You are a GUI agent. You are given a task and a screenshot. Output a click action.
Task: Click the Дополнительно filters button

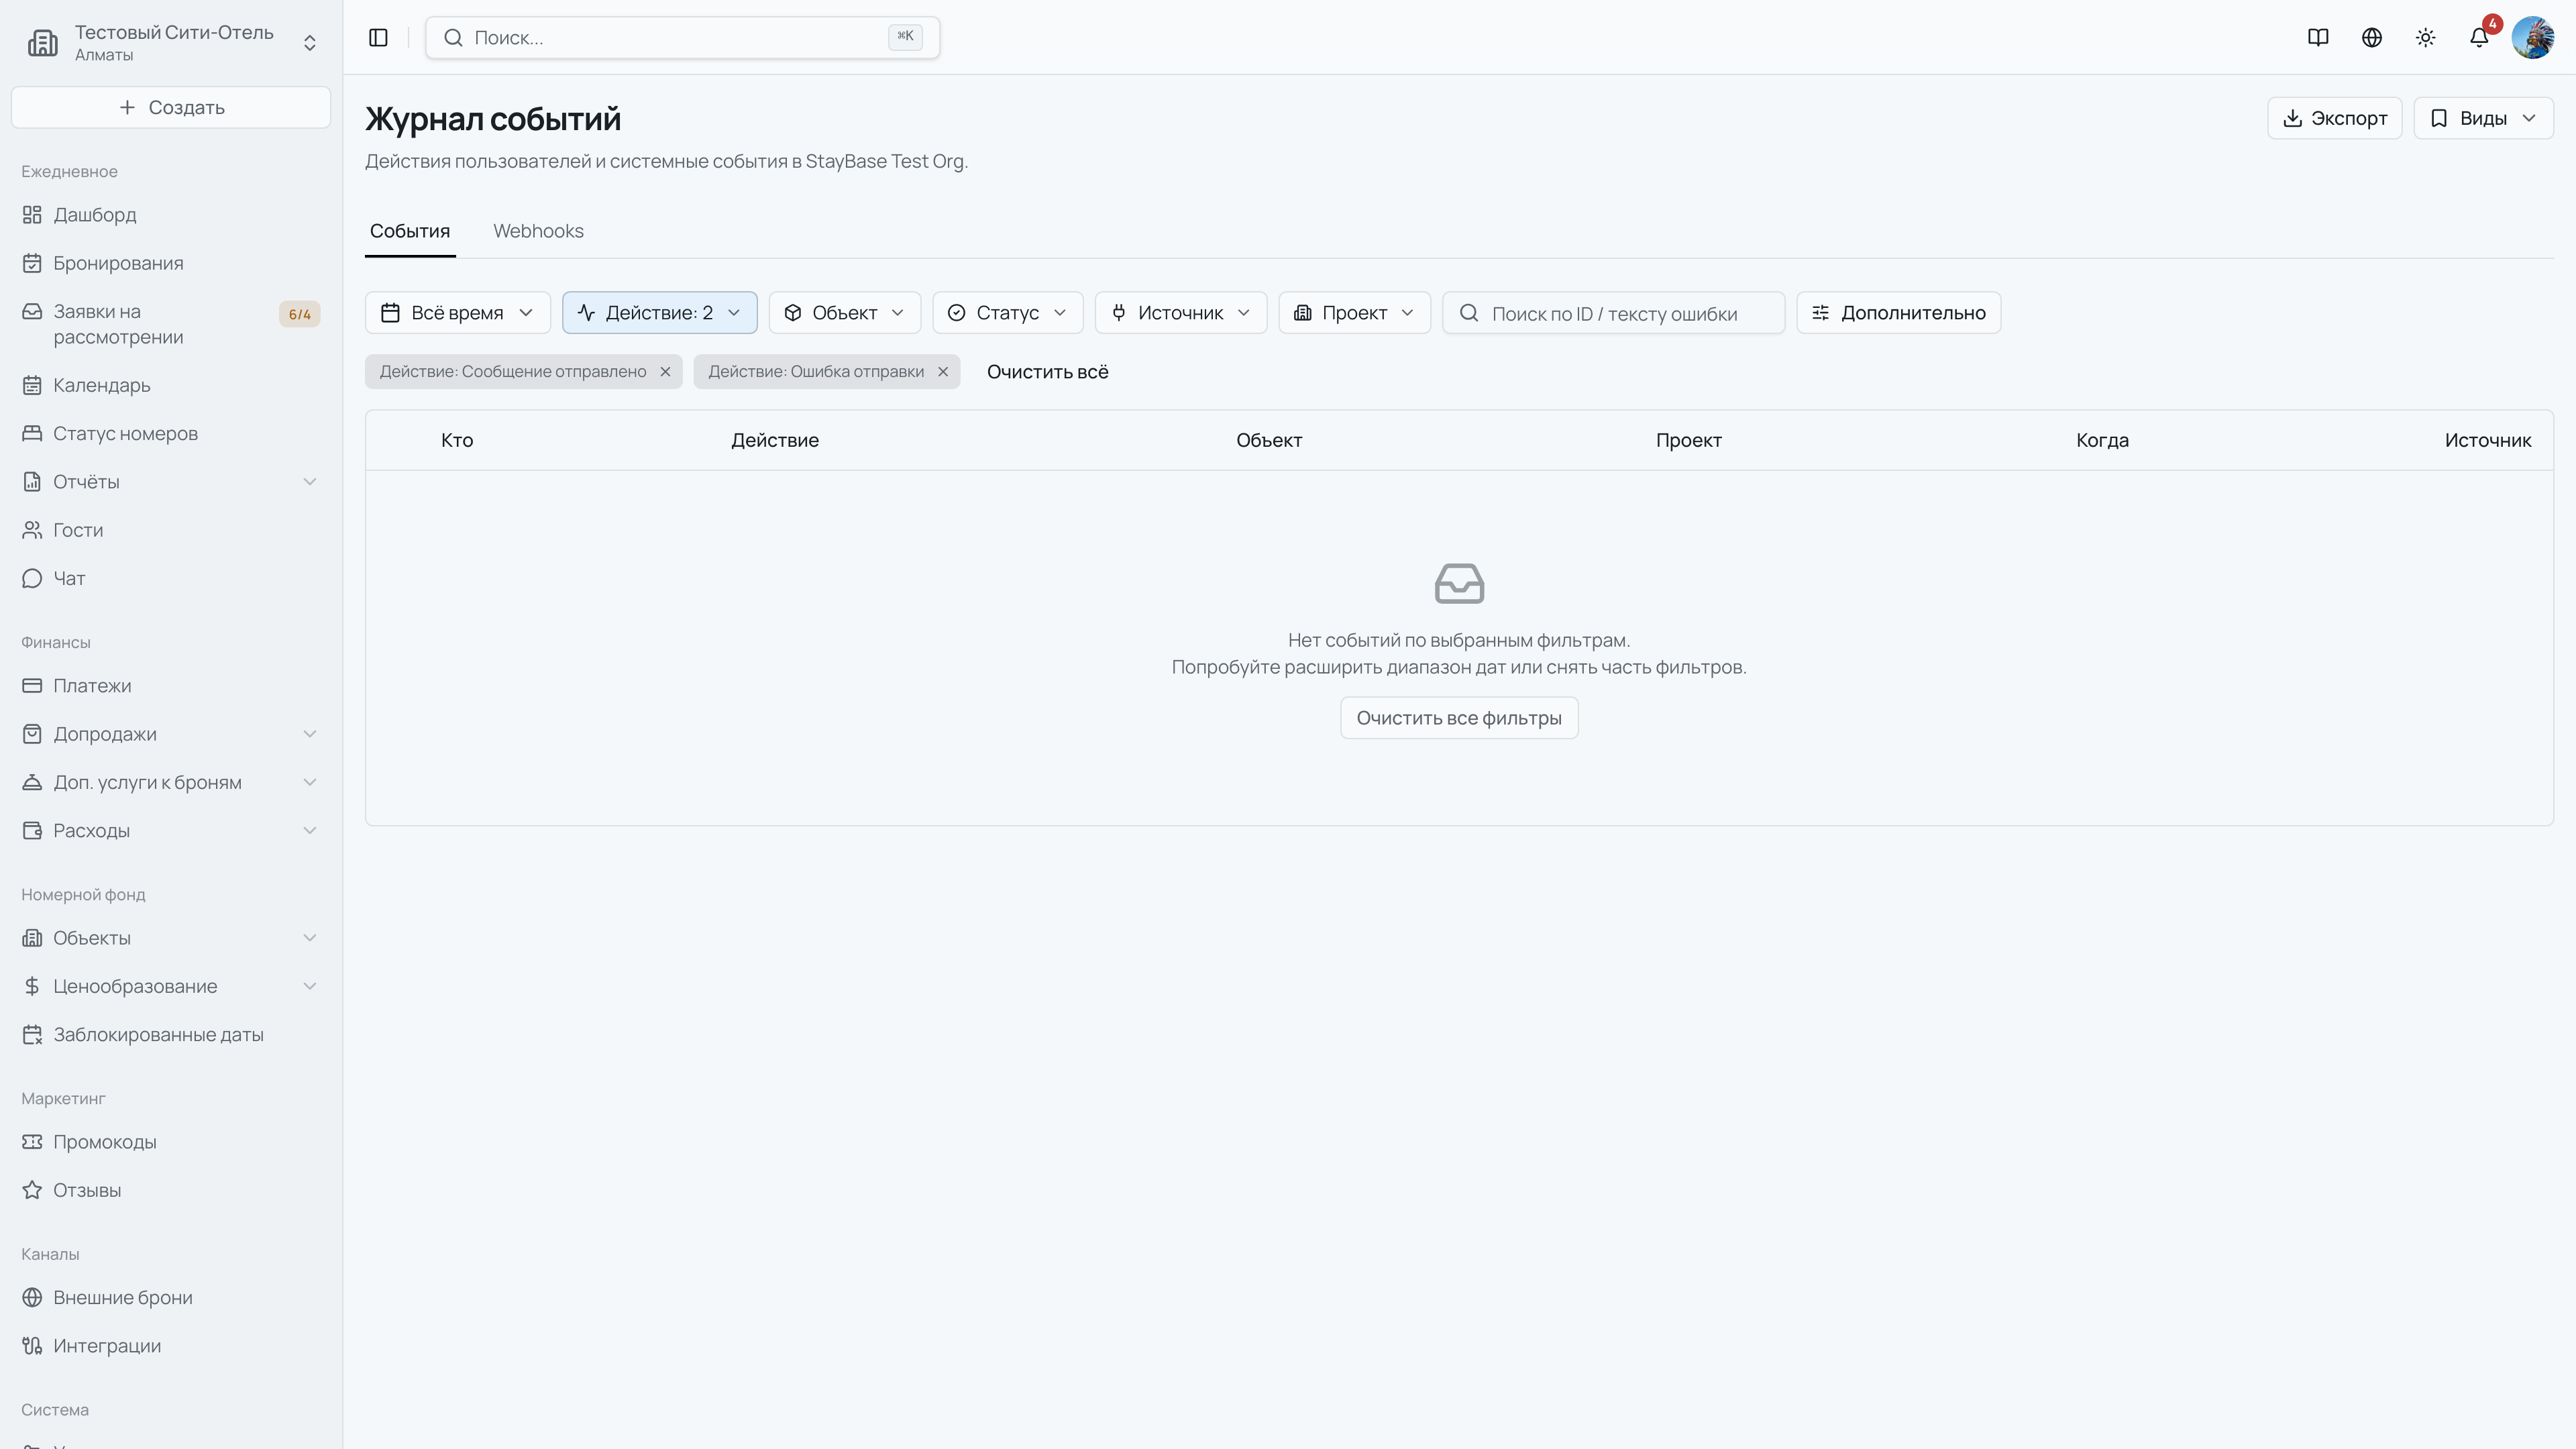1899,313
